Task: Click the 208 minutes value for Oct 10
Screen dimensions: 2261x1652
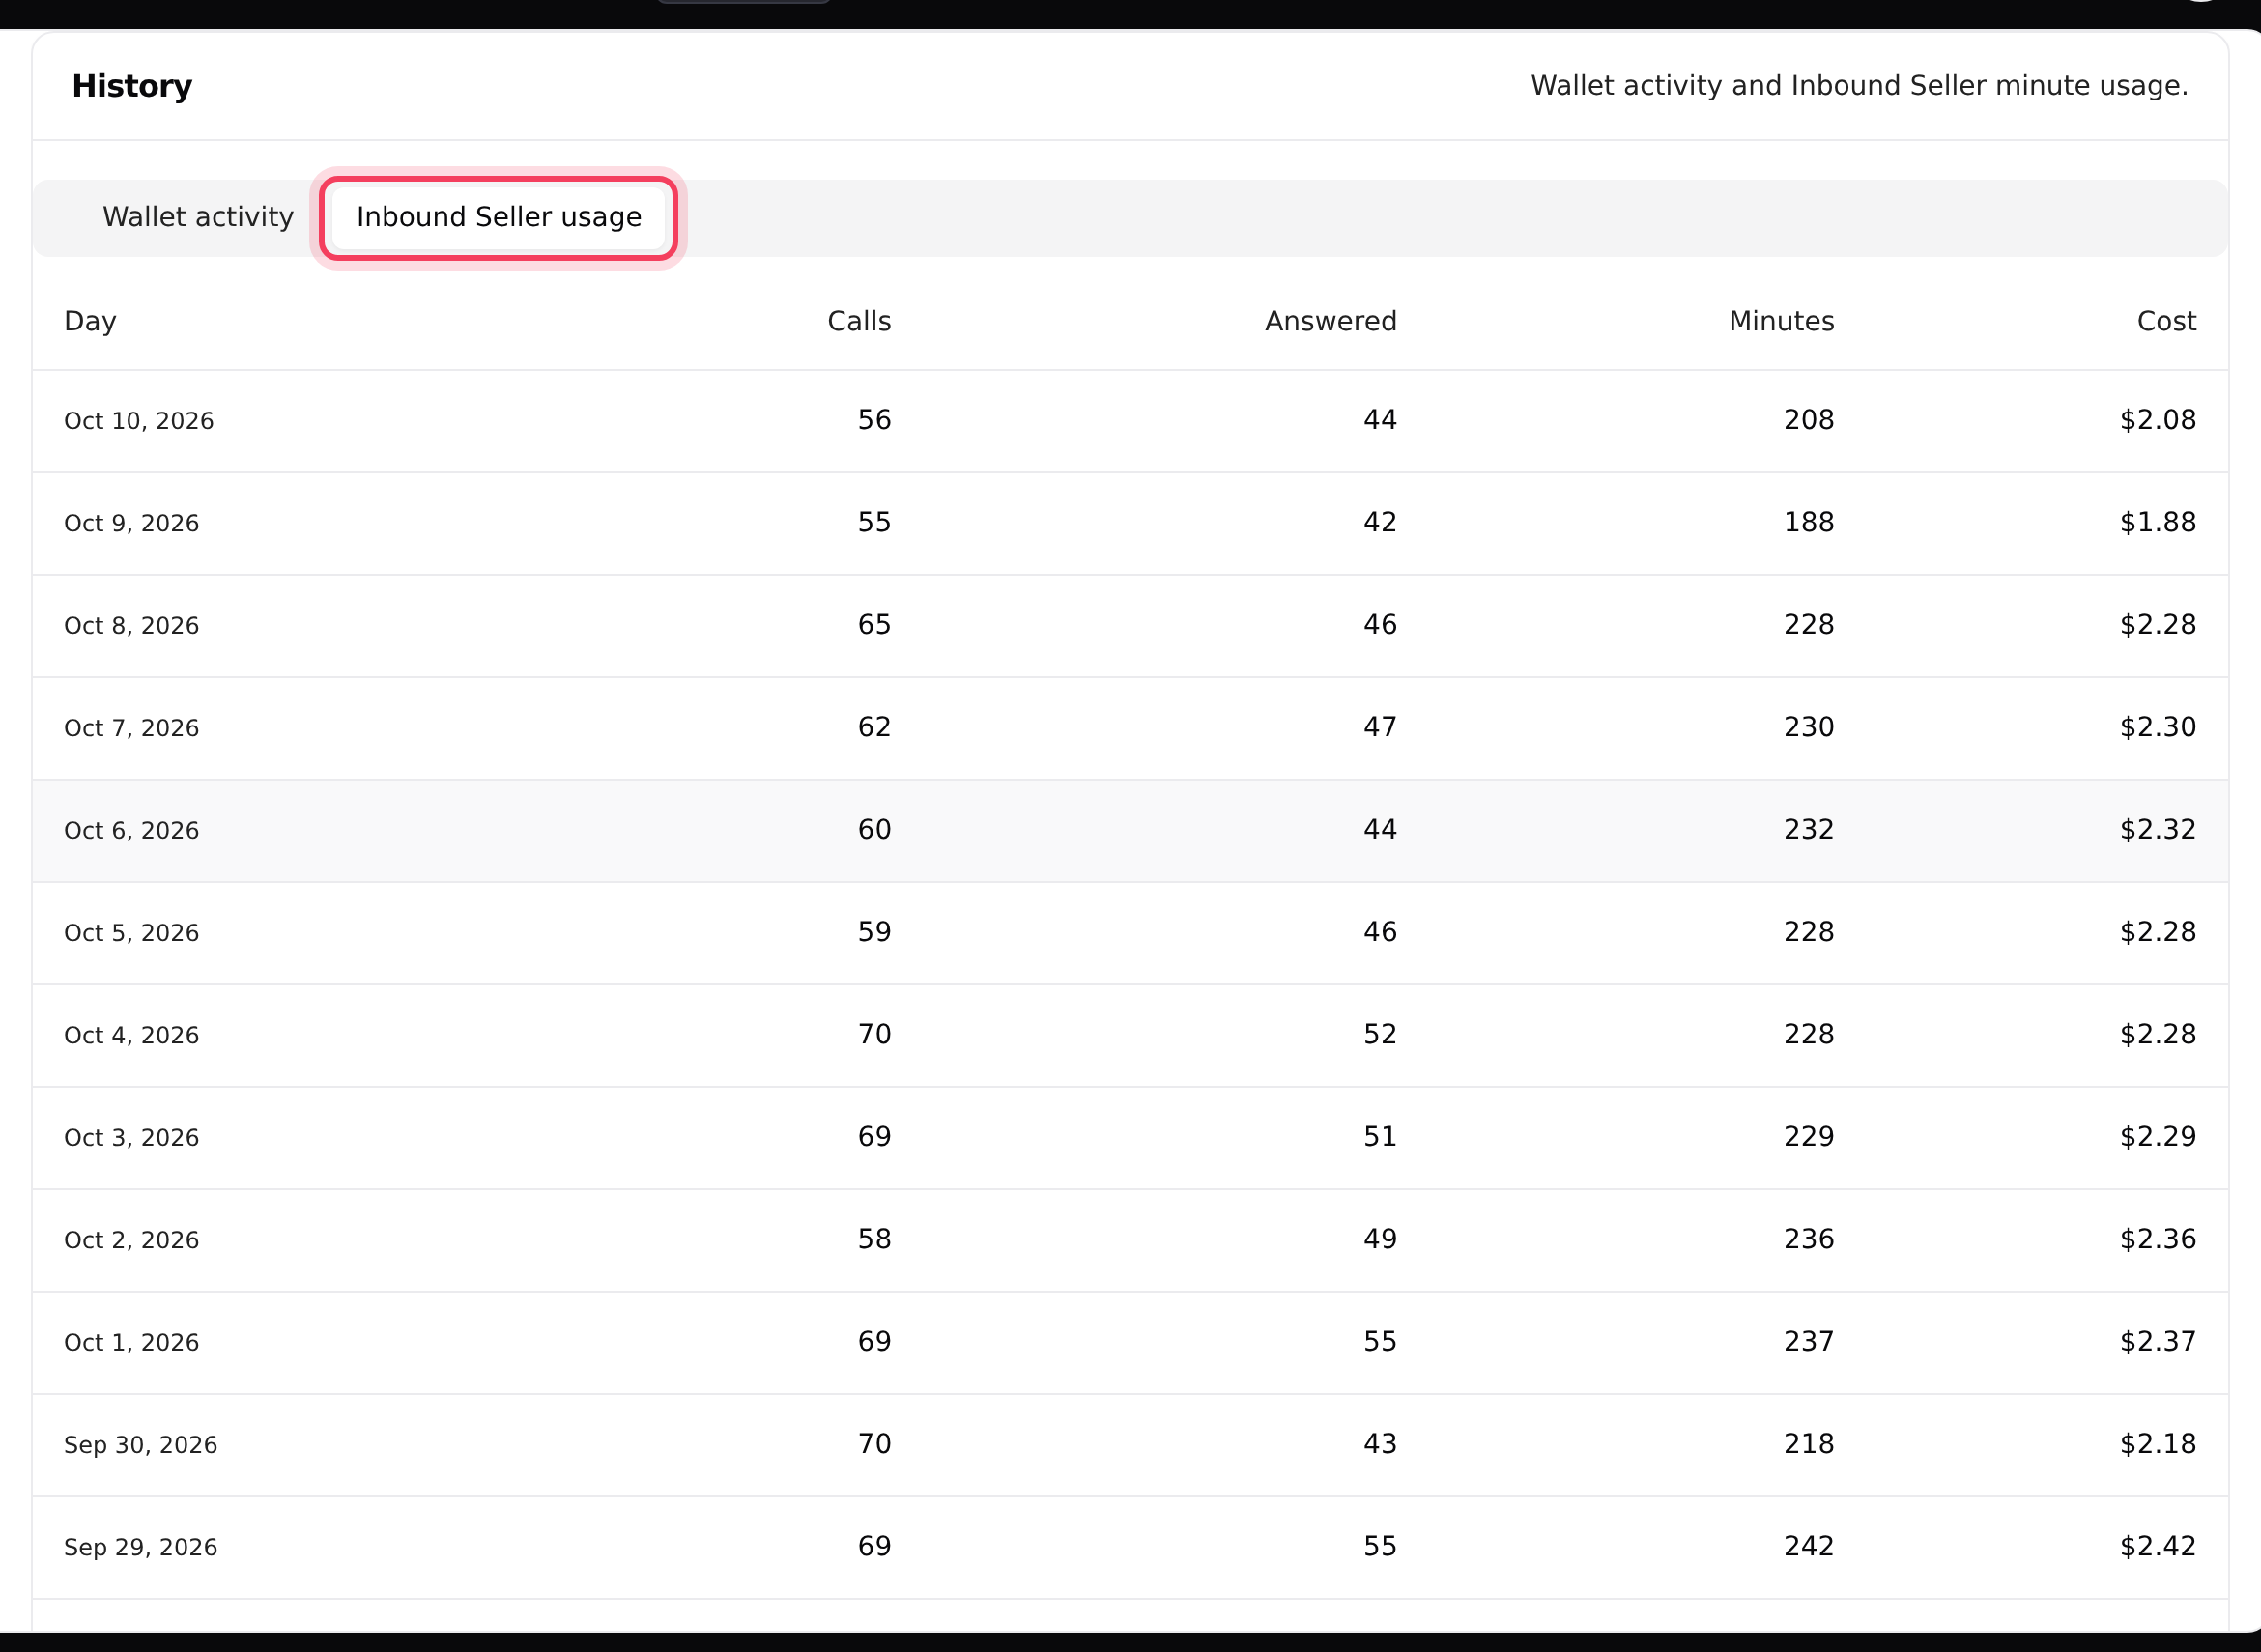Action: pyautogui.click(x=1809, y=420)
